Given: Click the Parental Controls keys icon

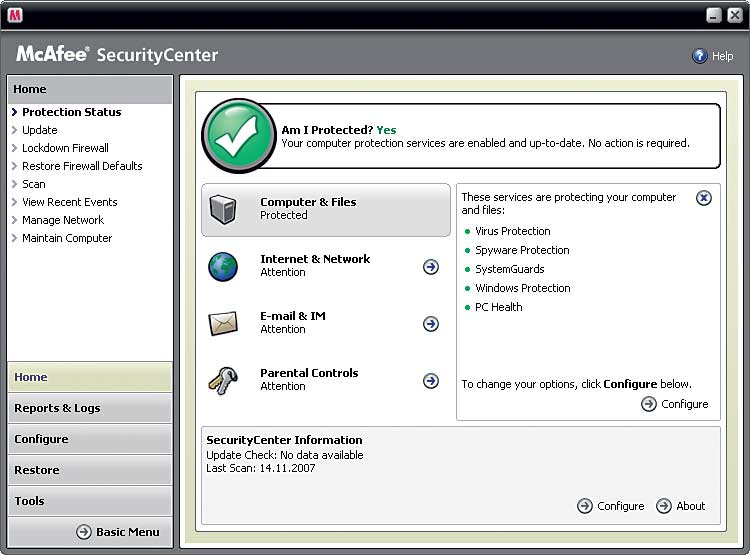Looking at the screenshot, I should [223, 380].
